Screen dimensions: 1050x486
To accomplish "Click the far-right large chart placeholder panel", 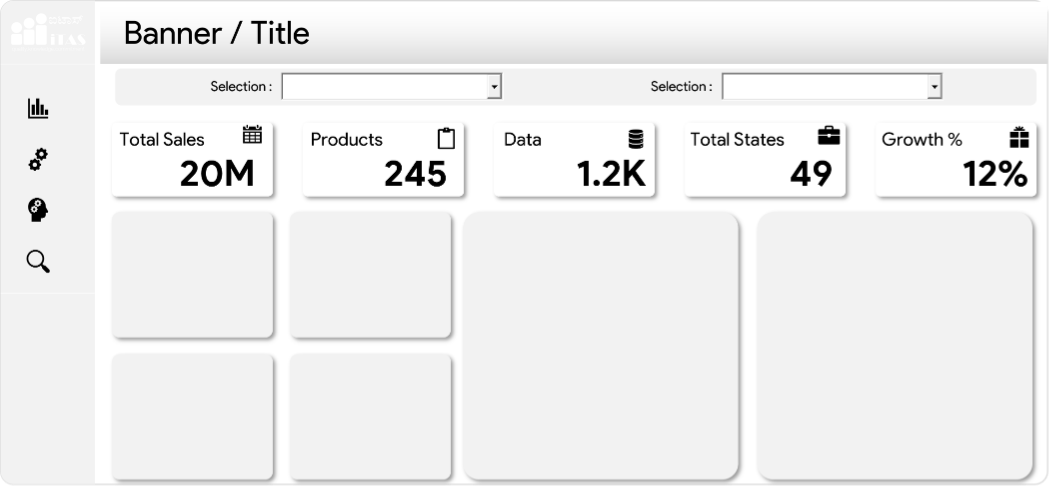I will pos(895,345).
